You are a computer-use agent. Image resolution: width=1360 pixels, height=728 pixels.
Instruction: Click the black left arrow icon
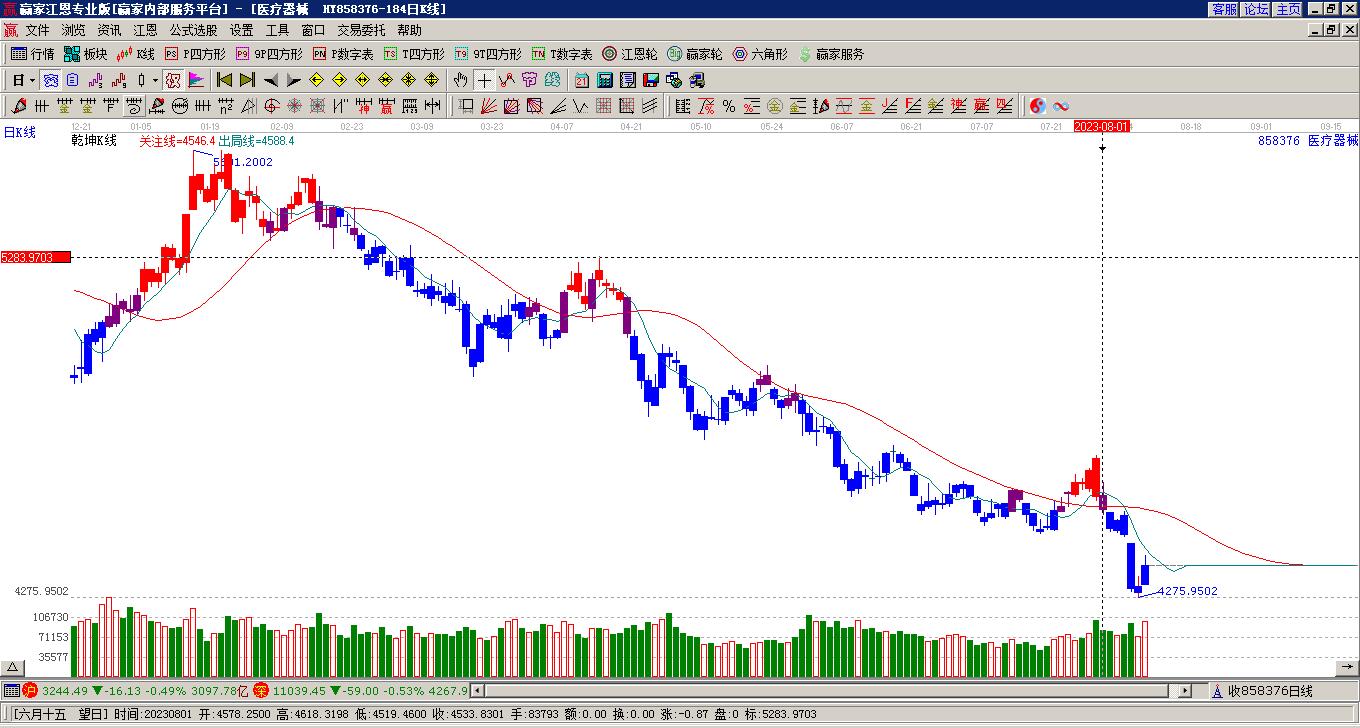point(270,80)
